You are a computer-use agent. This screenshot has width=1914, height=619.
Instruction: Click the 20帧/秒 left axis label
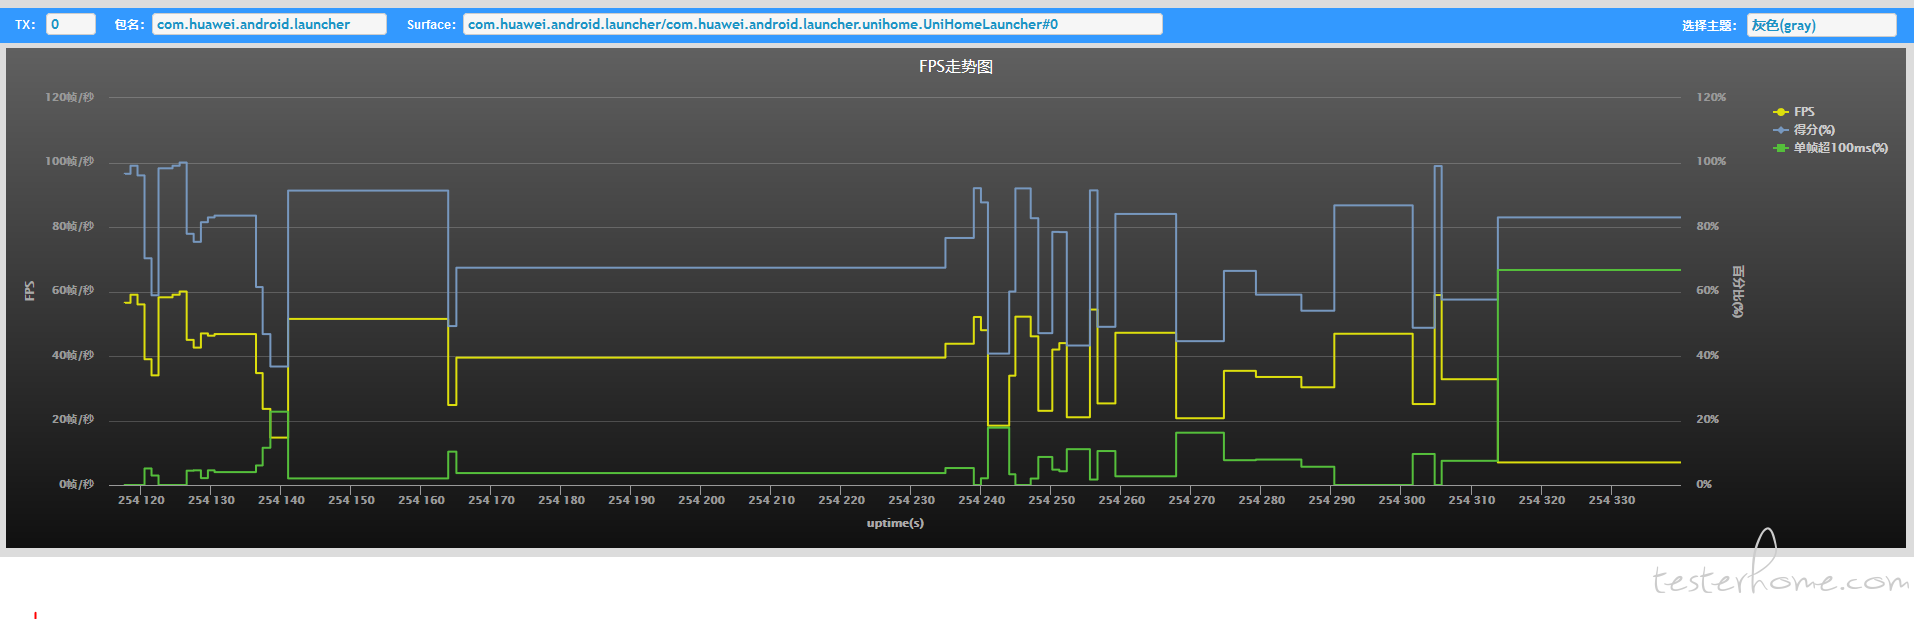(x=73, y=419)
